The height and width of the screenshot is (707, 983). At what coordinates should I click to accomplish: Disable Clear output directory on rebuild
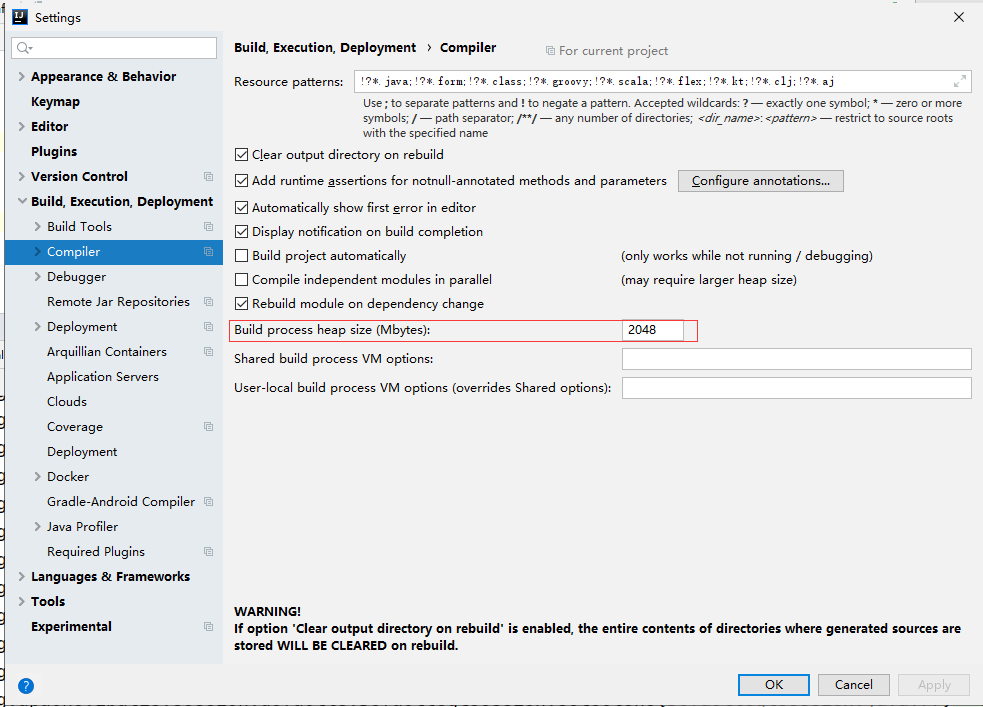point(241,155)
